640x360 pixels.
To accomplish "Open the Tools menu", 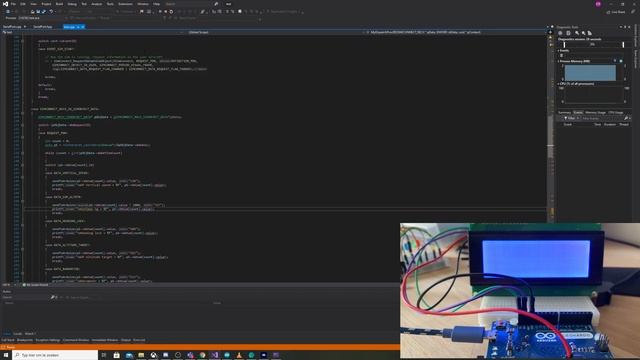I will 110,4.
